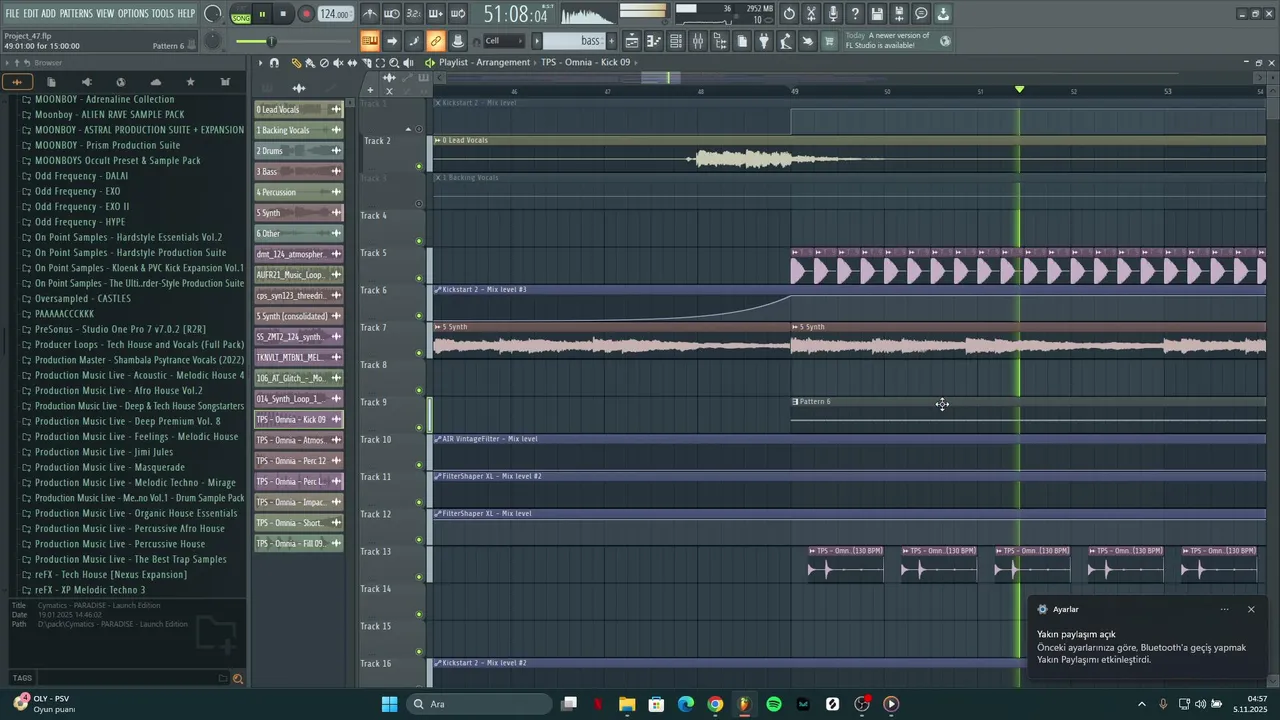Mute Track 7 with its green light

pos(419,353)
